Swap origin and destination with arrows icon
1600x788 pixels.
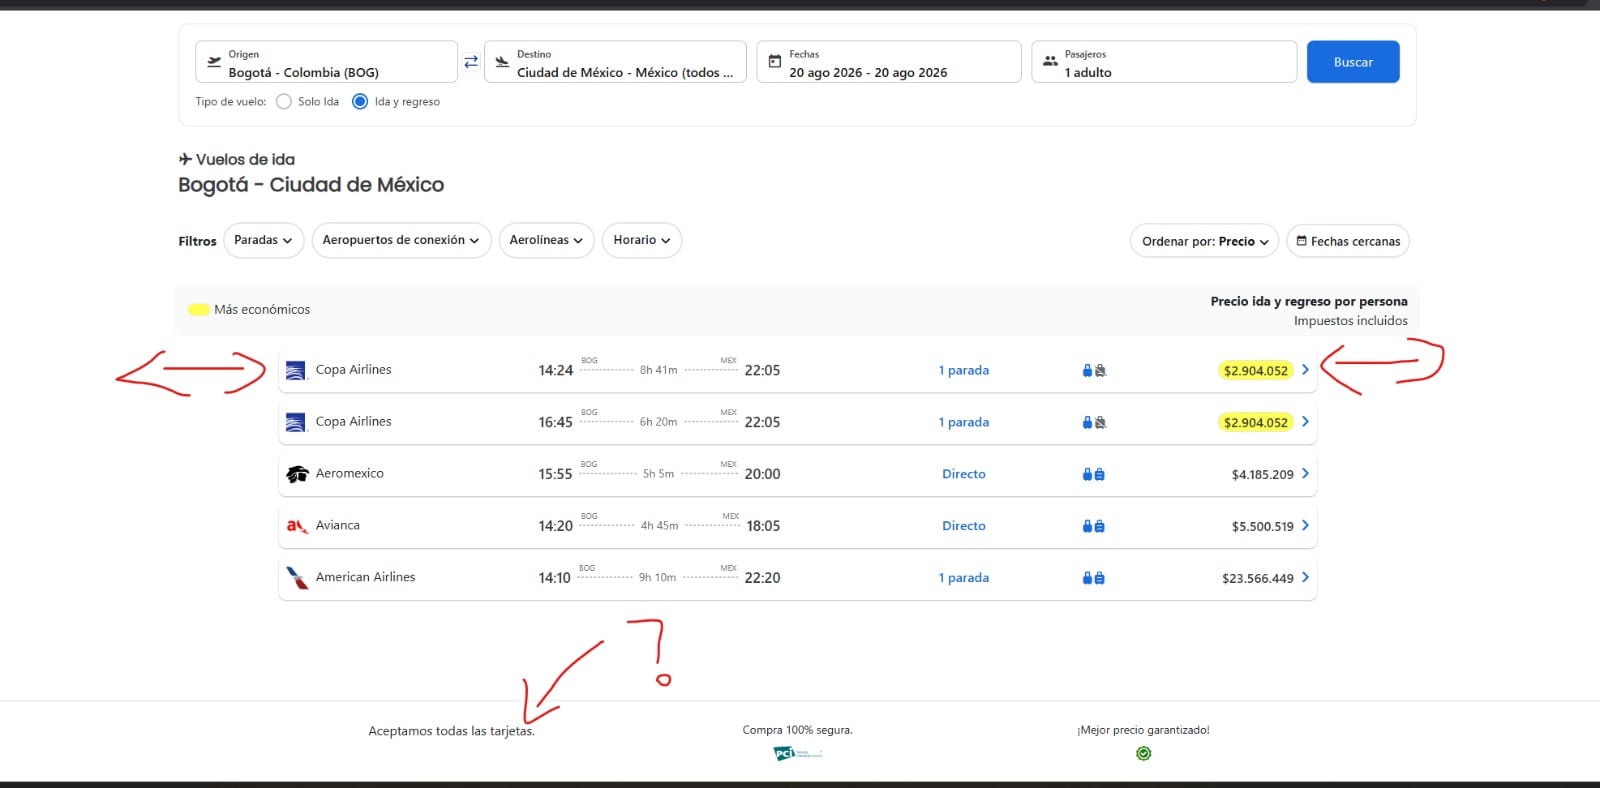pos(471,62)
